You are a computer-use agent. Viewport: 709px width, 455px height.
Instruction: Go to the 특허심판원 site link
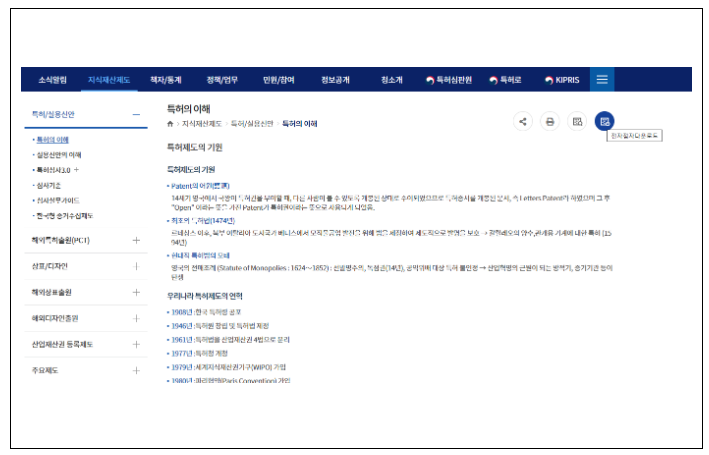pos(449,80)
